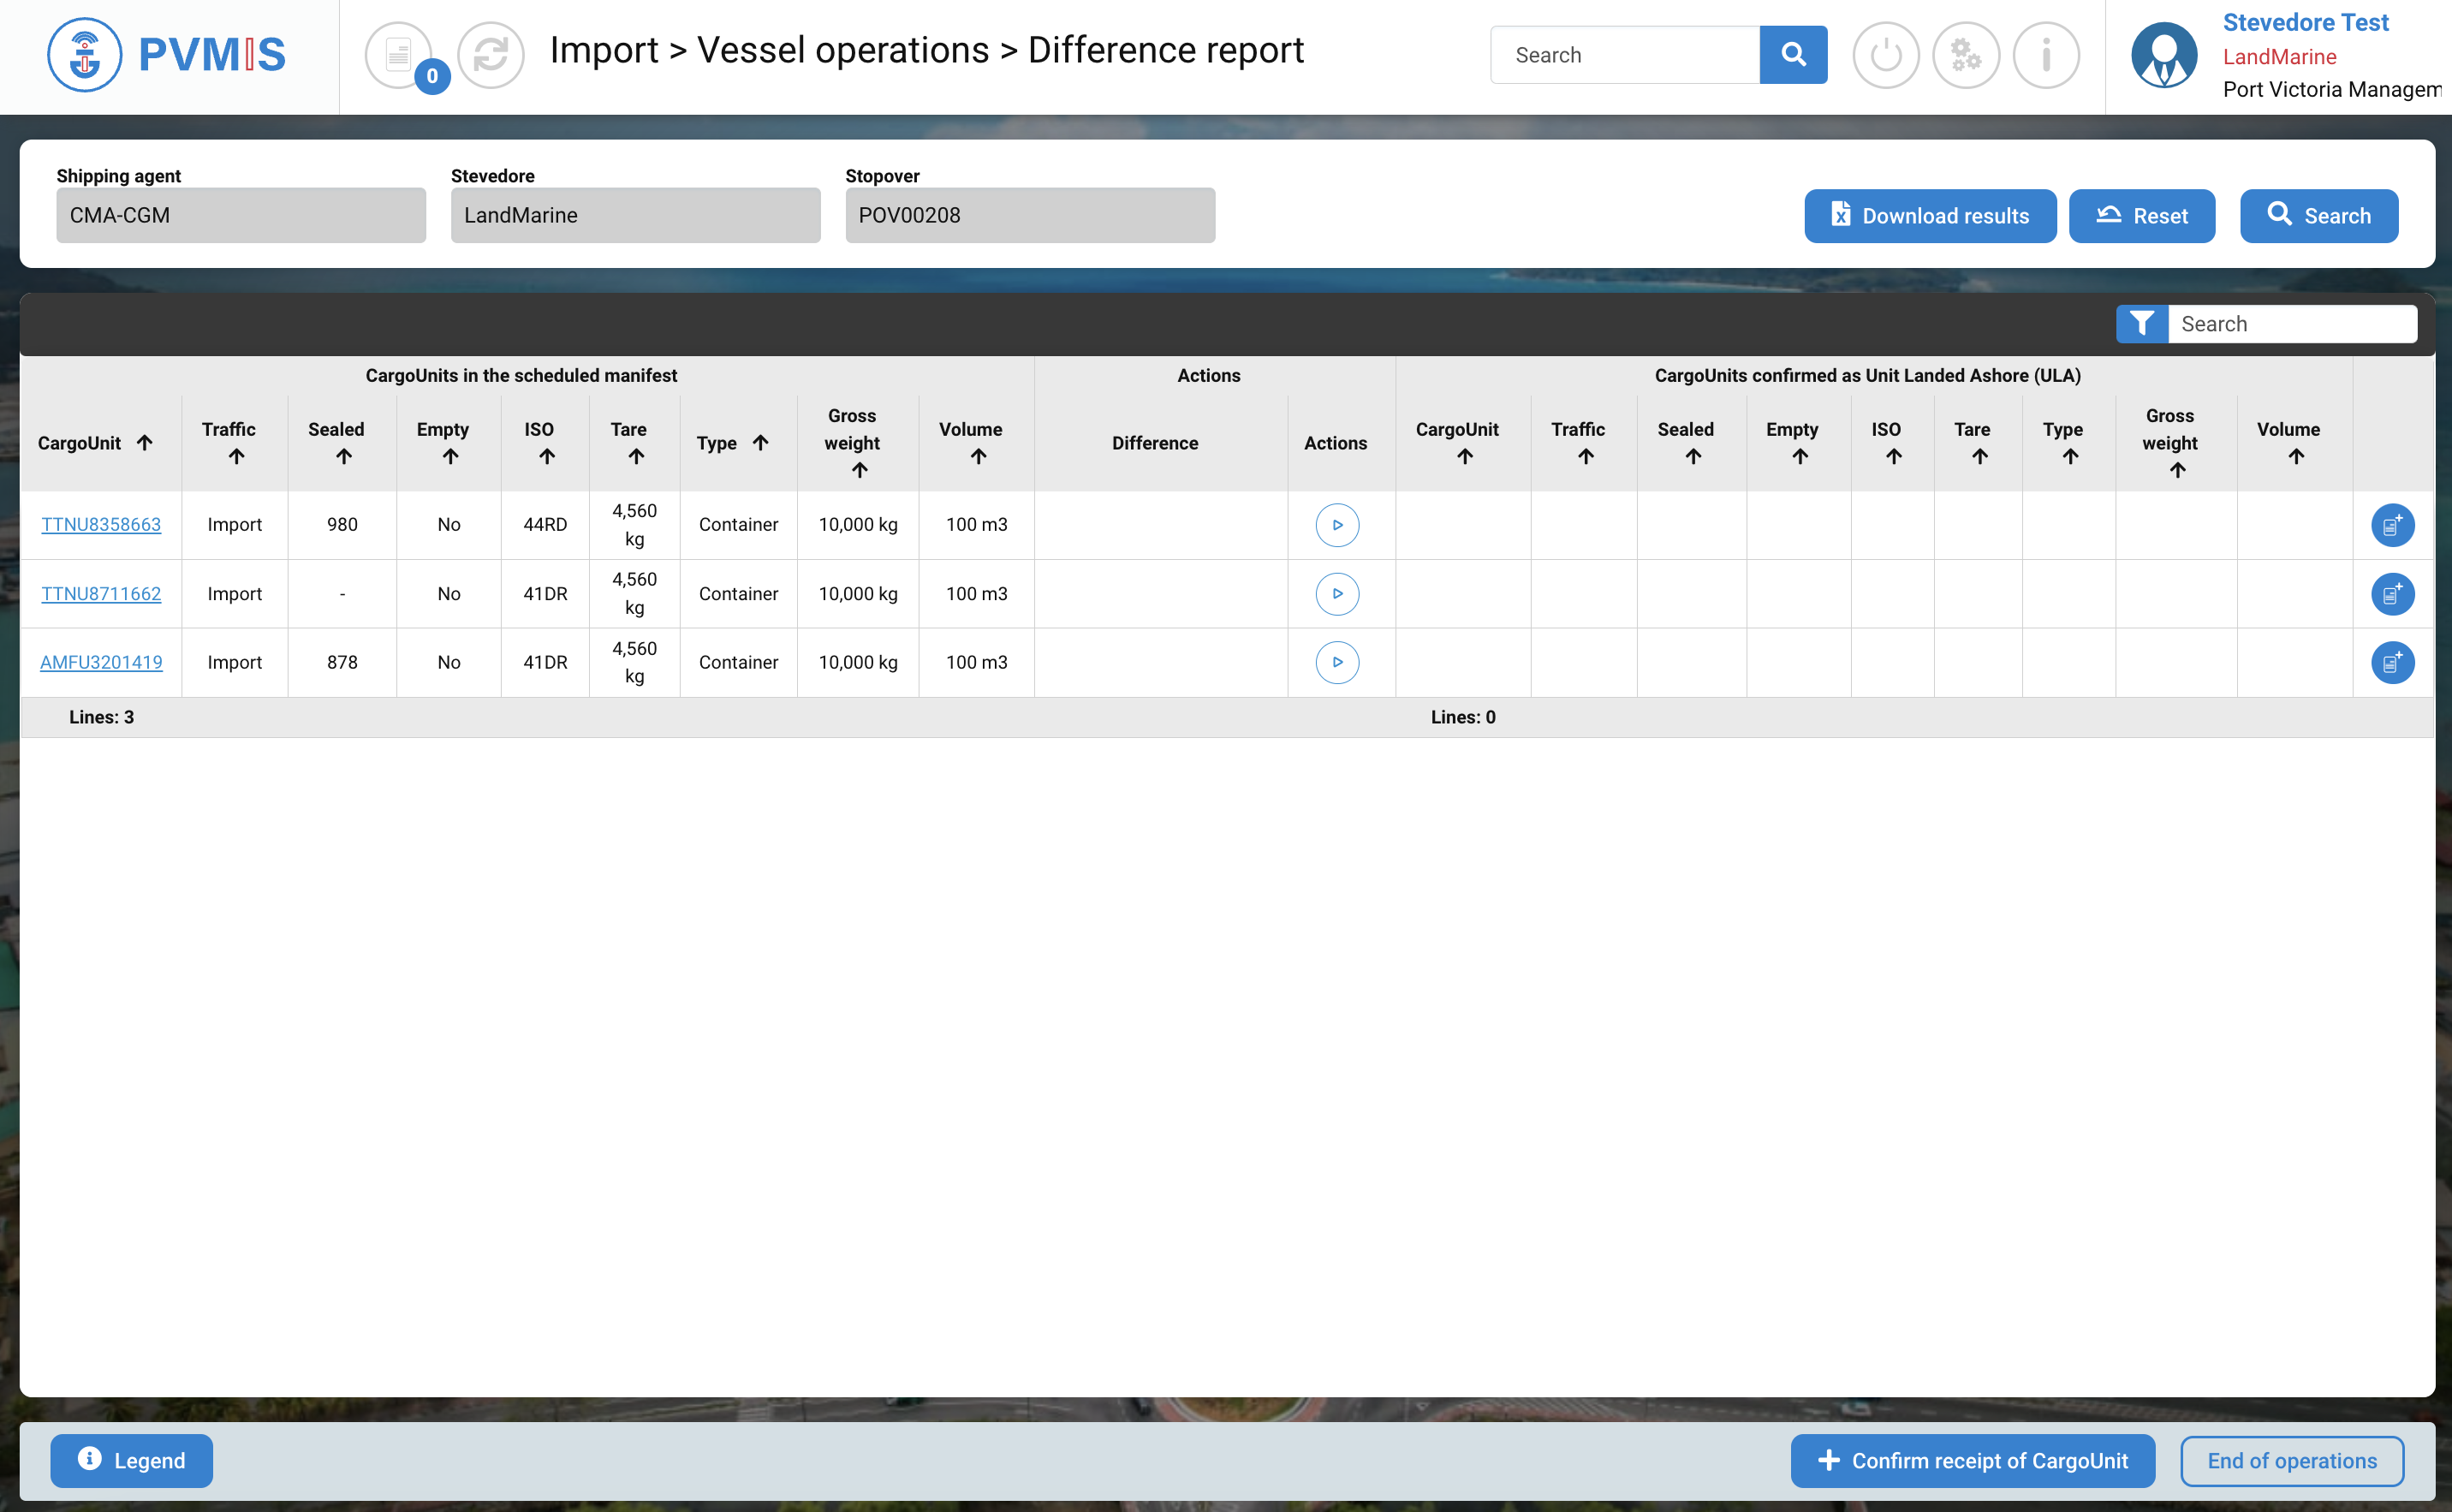Click the info icon in header
Image resolution: width=2452 pixels, height=1512 pixels.
pyautogui.click(x=2045, y=55)
